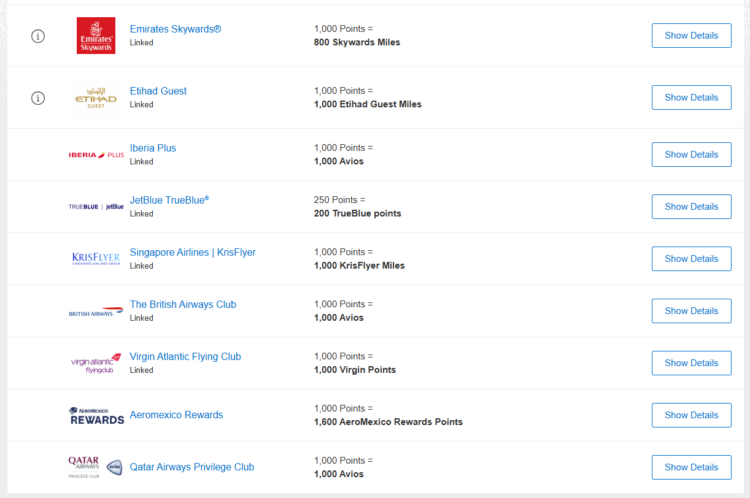The image size is (750, 498).
Task: Show Details for The British Airways Club
Action: click(x=691, y=311)
